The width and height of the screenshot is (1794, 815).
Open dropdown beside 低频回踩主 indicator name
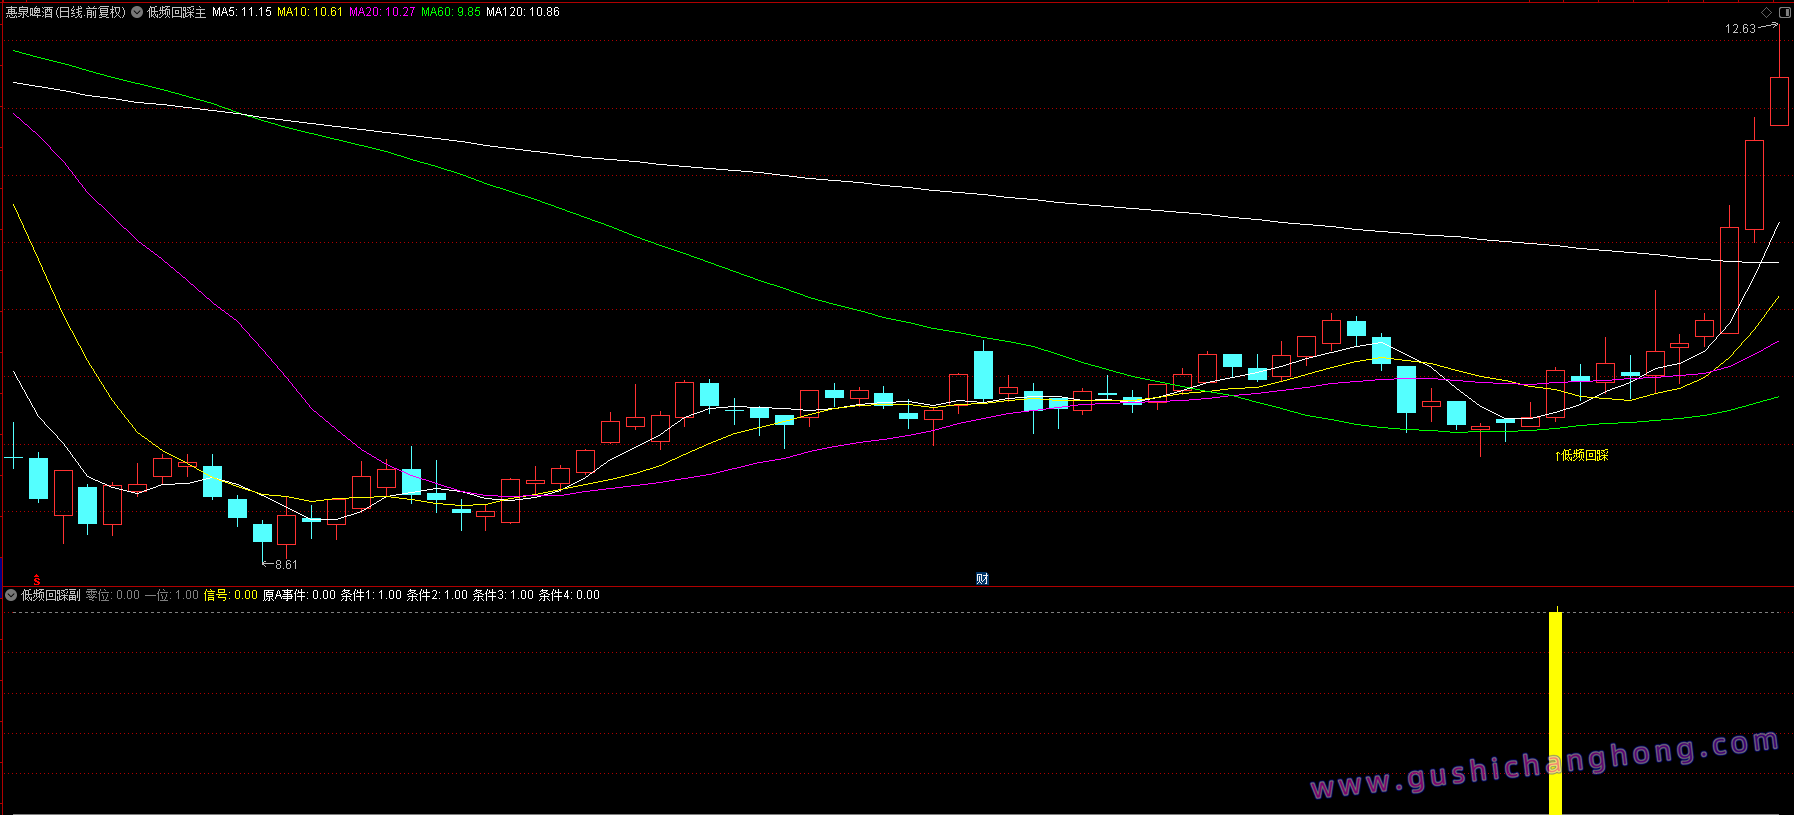(137, 12)
